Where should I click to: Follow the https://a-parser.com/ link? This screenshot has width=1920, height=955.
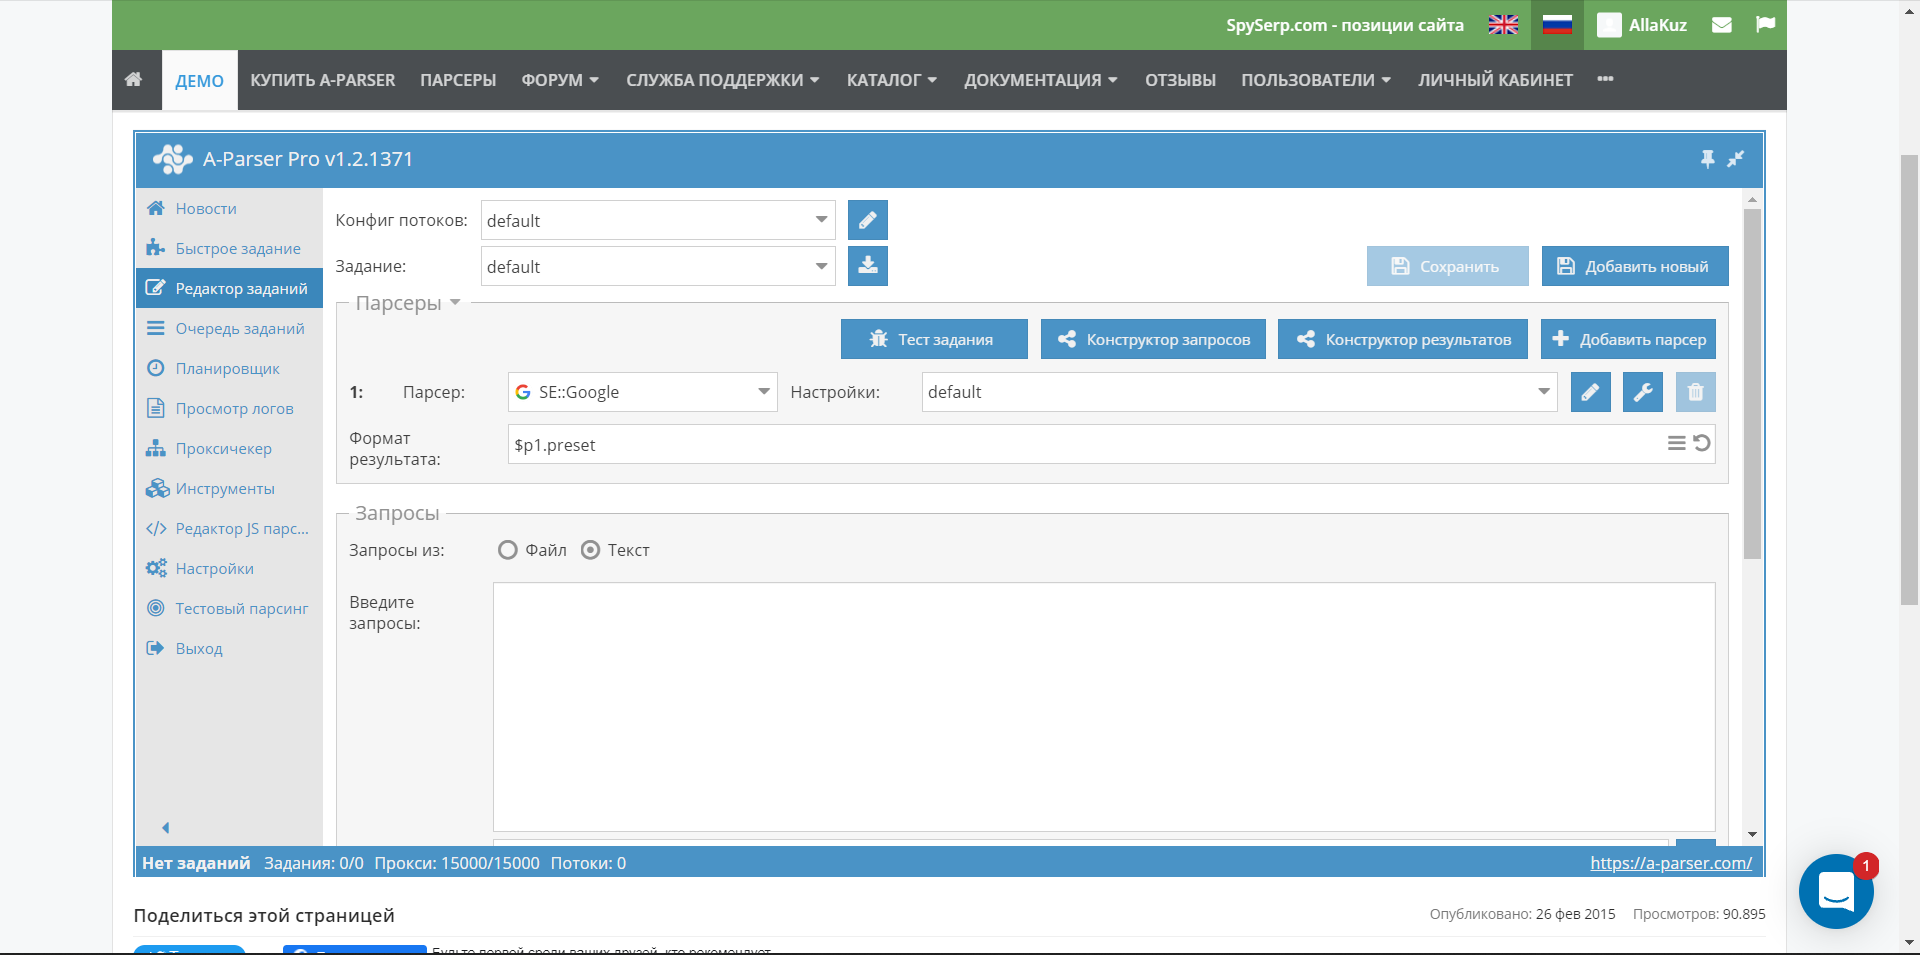(x=1671, y=863)
